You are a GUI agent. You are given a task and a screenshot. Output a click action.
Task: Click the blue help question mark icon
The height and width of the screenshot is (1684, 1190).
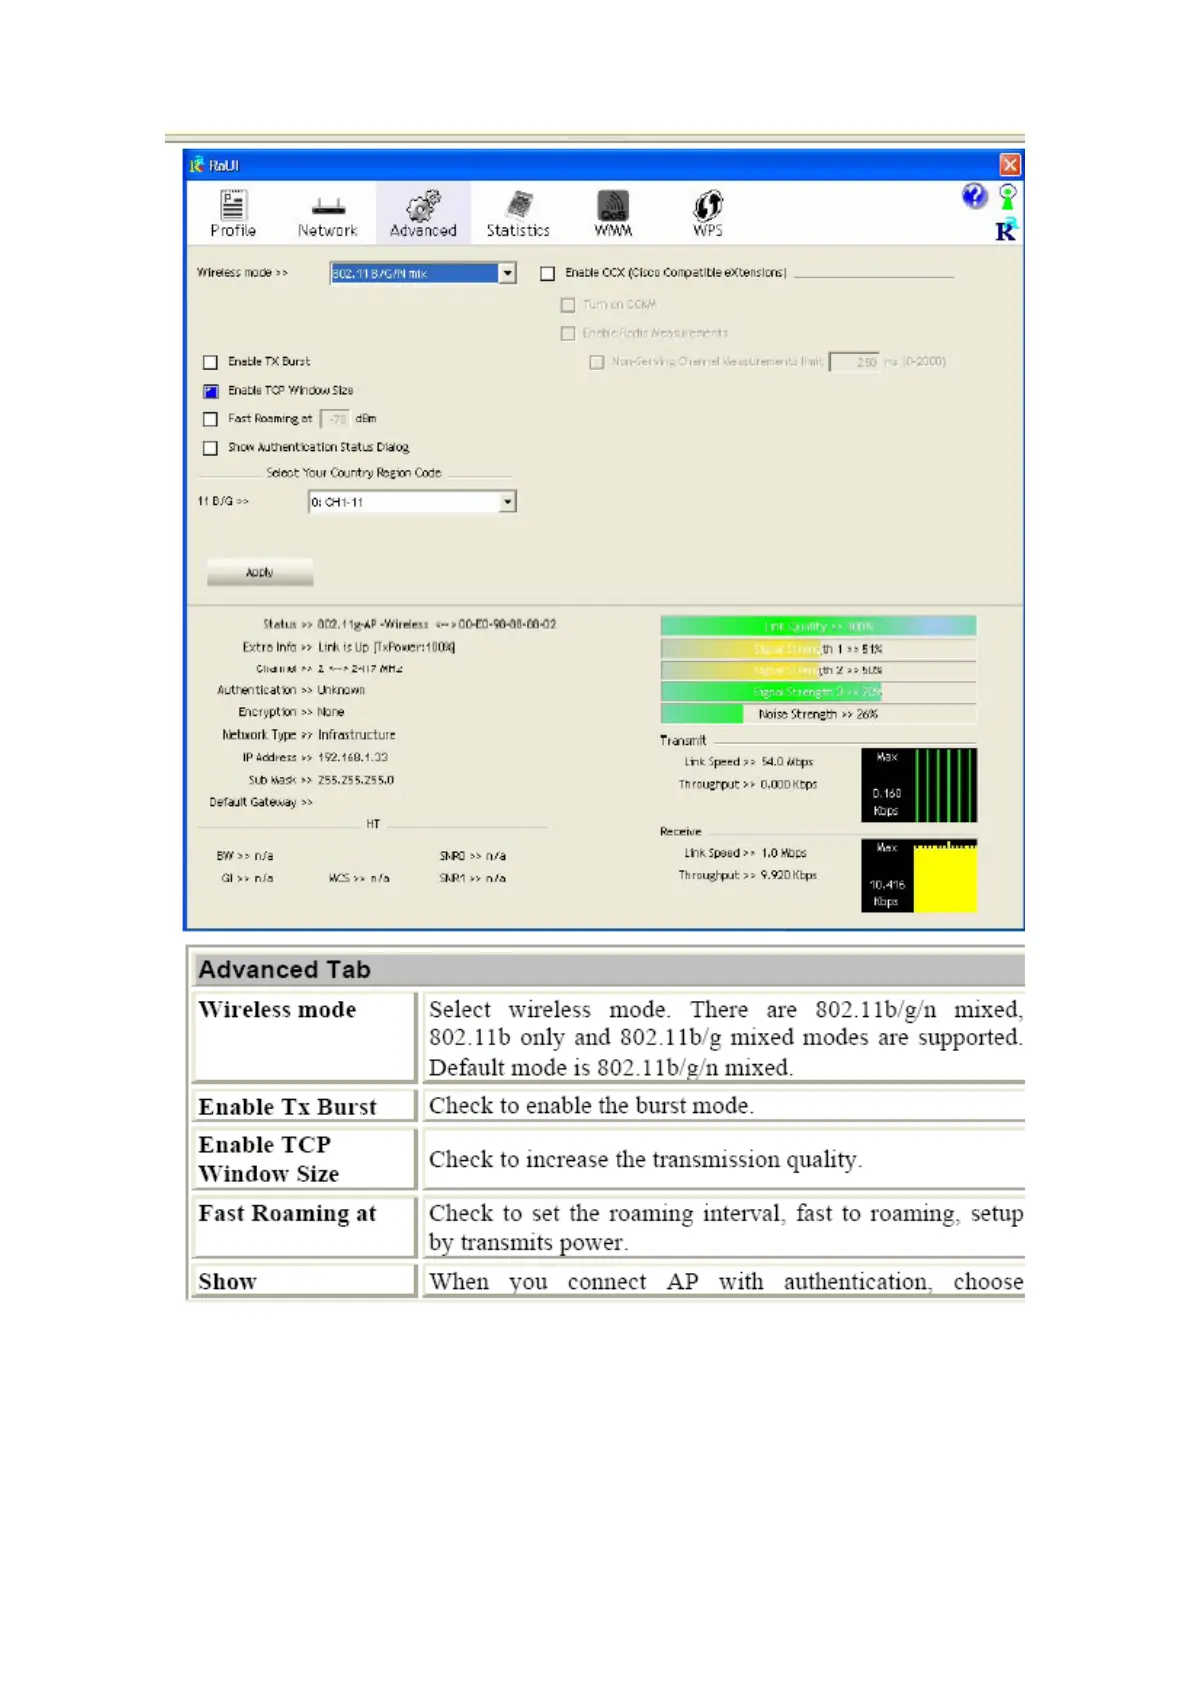(x=974, y=196)
